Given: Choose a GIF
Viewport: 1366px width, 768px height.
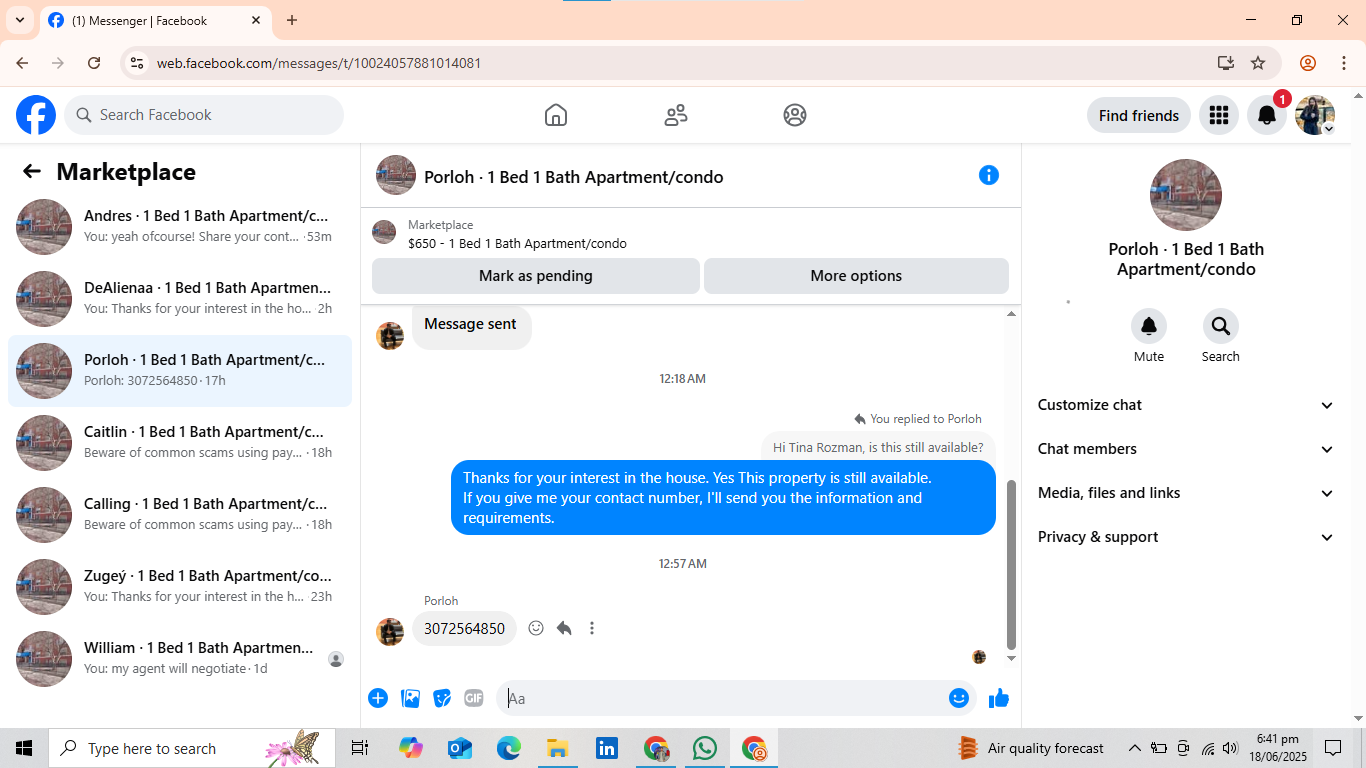Looking at the screenshot, I should (474, 698).
